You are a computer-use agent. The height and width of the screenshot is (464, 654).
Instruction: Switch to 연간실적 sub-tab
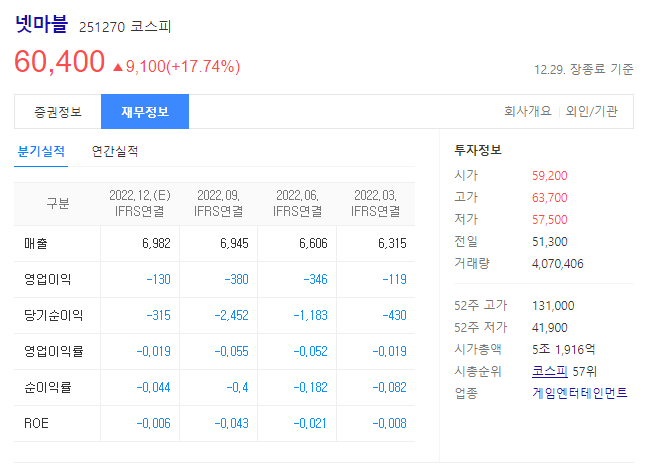(115, 151)
